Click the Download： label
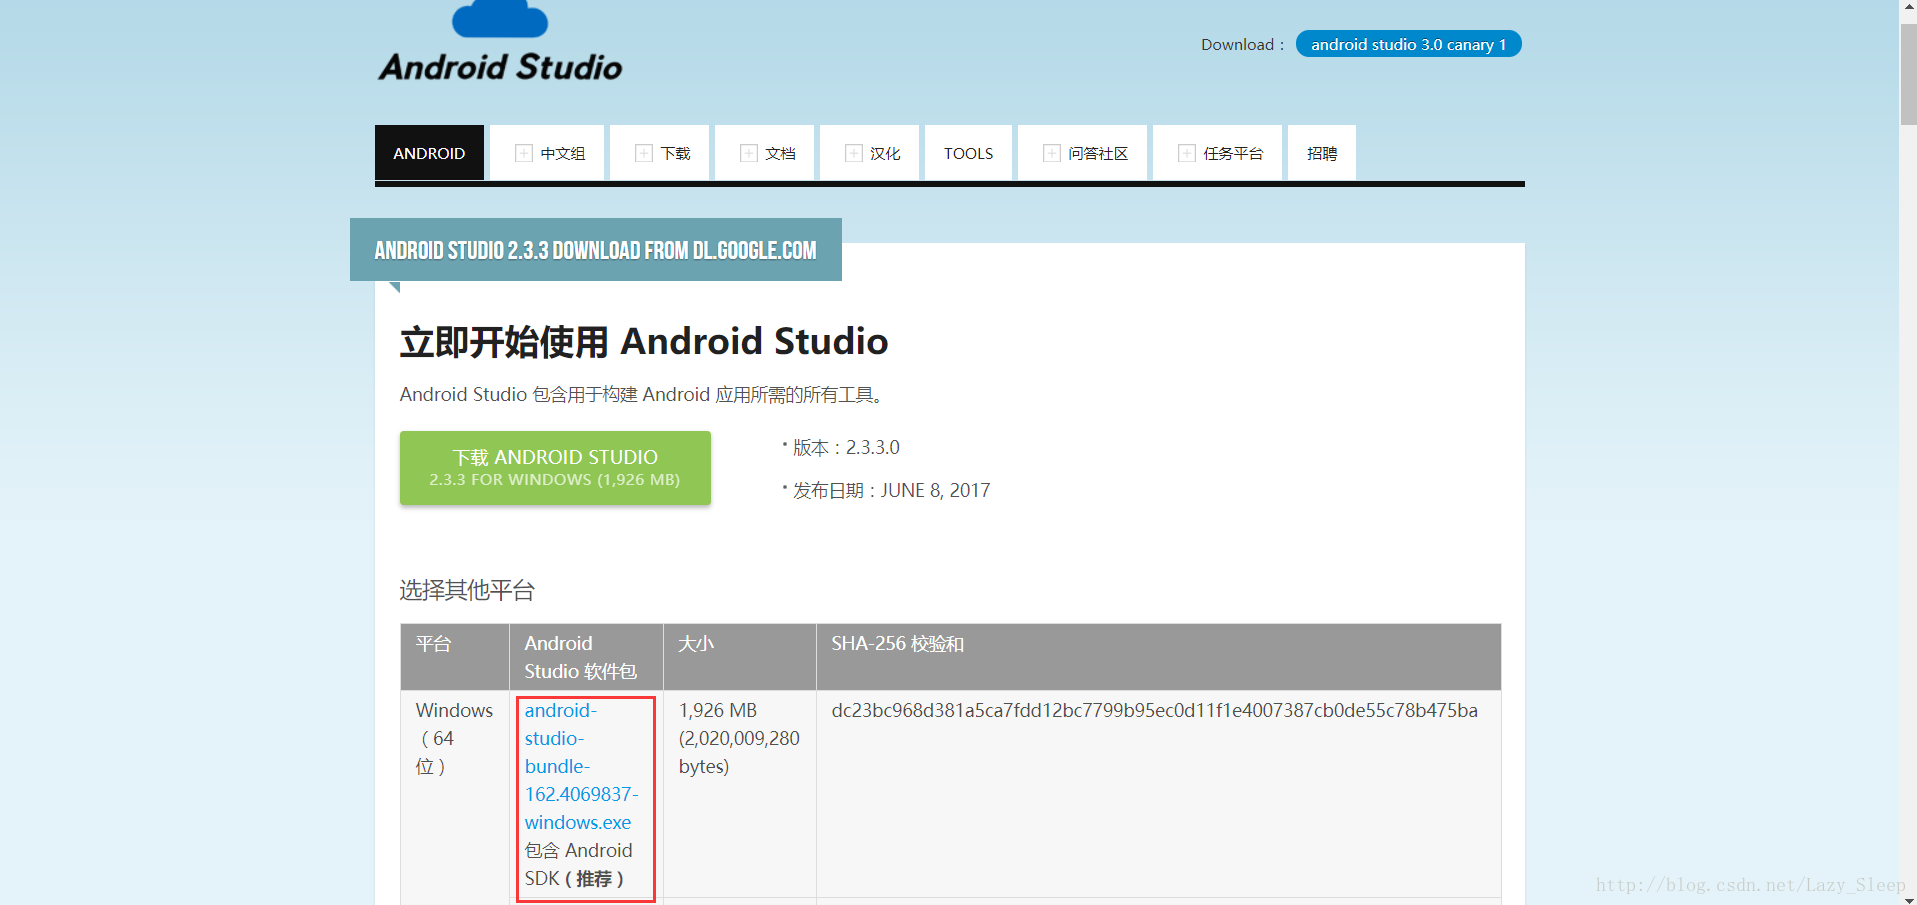 pos(1243,44)
